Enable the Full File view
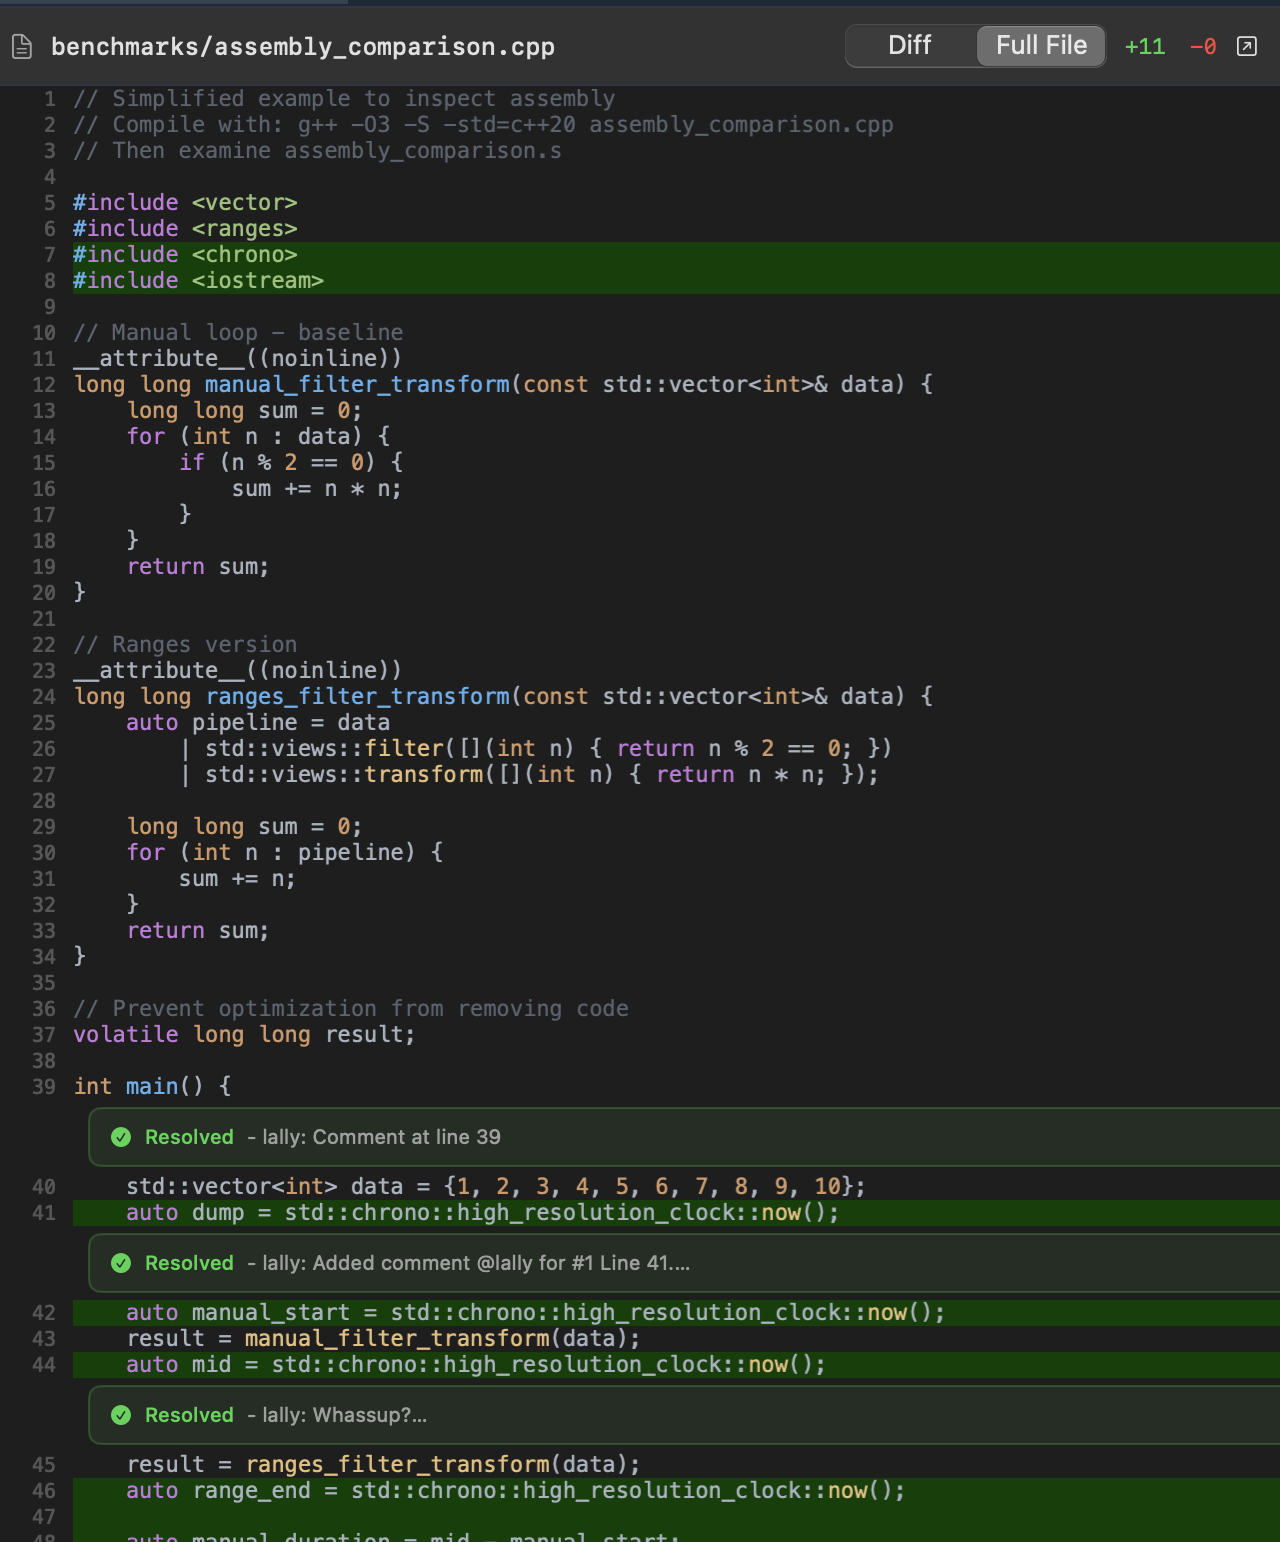Image resolution: width=1280 pixels, height=1542 pixels. pos(1040,45)
